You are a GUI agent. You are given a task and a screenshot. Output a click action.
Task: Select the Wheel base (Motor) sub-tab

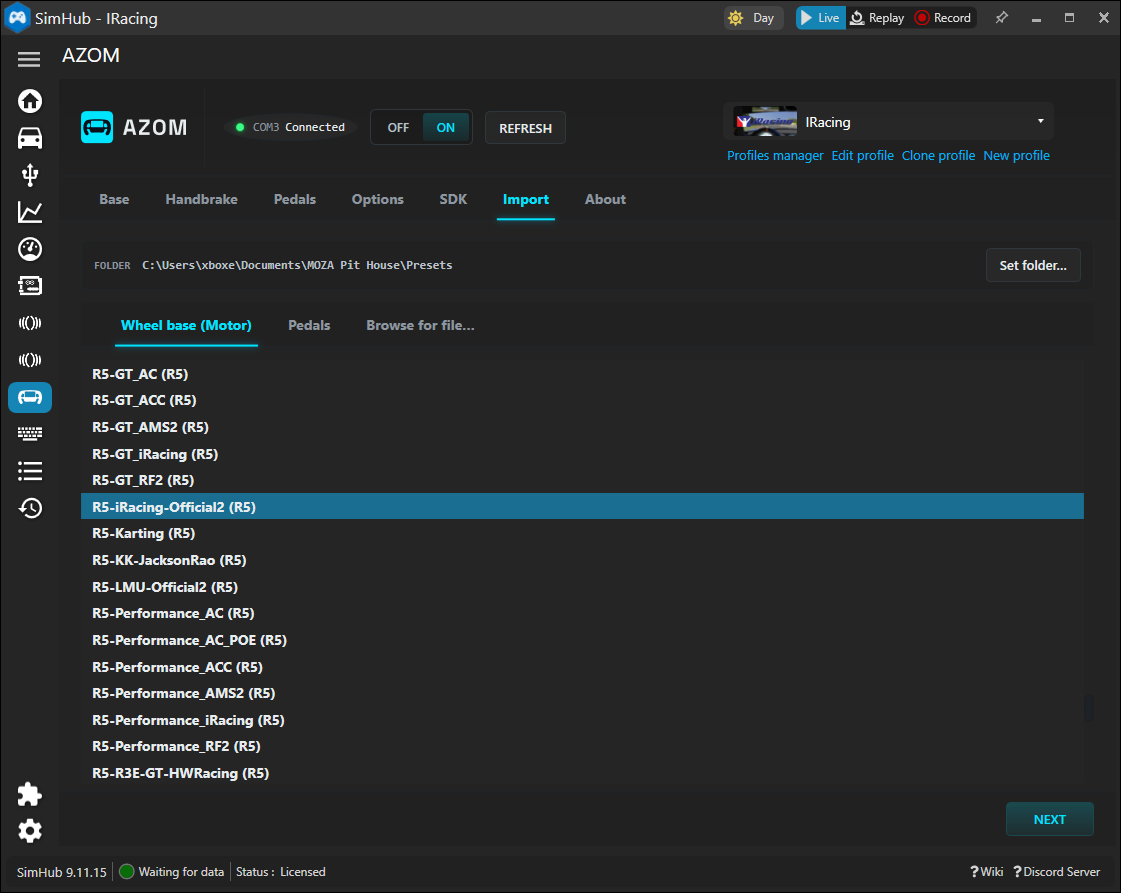[x=186, y=326]
